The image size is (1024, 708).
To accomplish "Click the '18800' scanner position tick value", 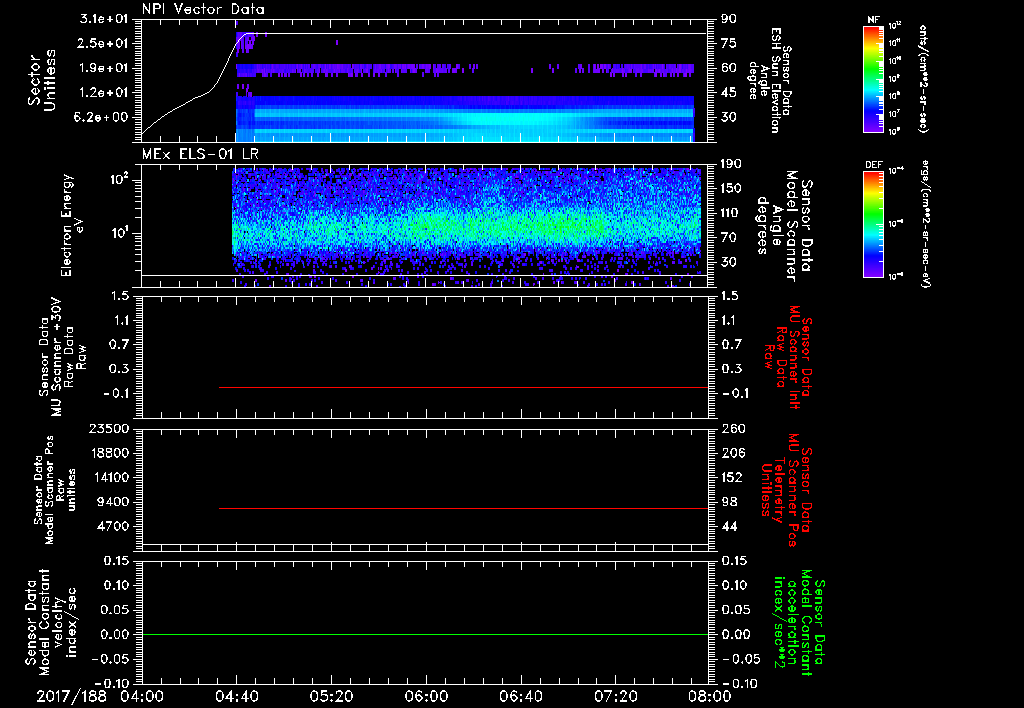I will [x=109, y=453].
